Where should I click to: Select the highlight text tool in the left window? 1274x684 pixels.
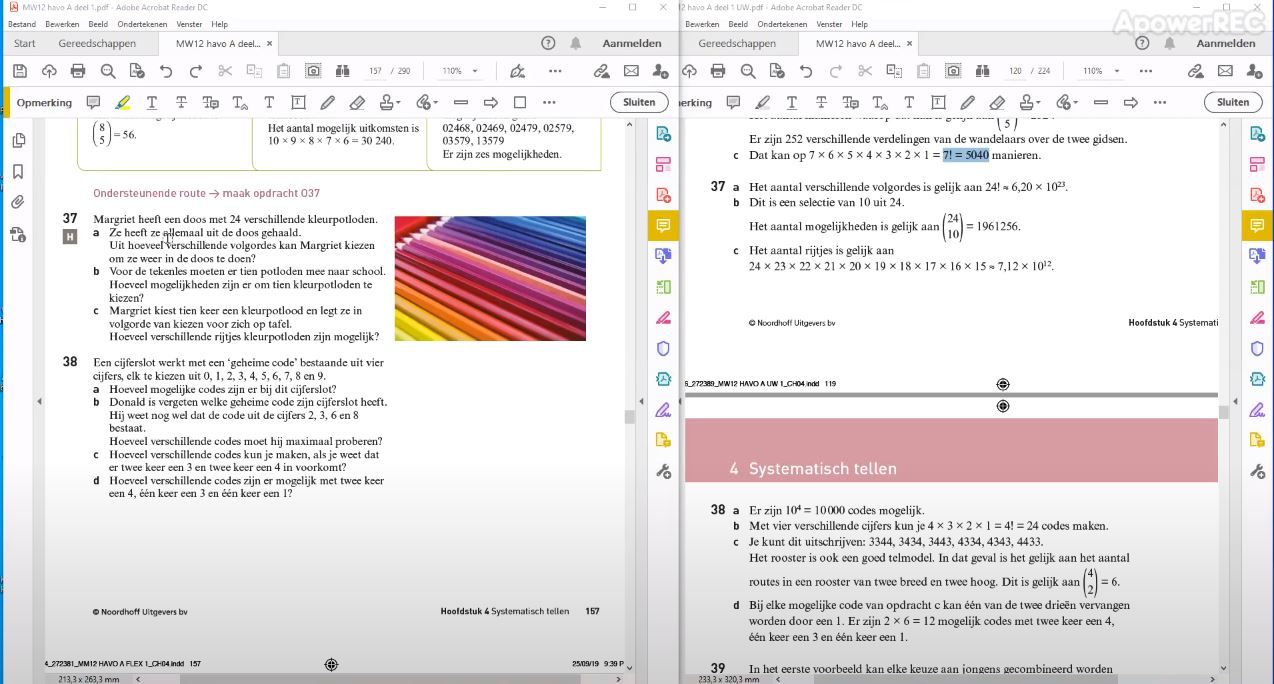point(122,102)
